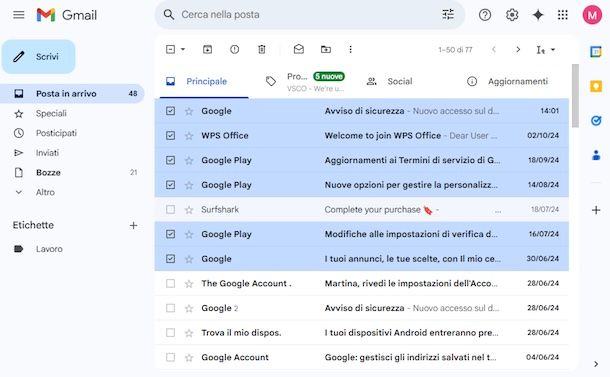Screen dimensions: 610x377
Task: Open Google 2 'Avviso di sicurezza' email
Action: 362,308
